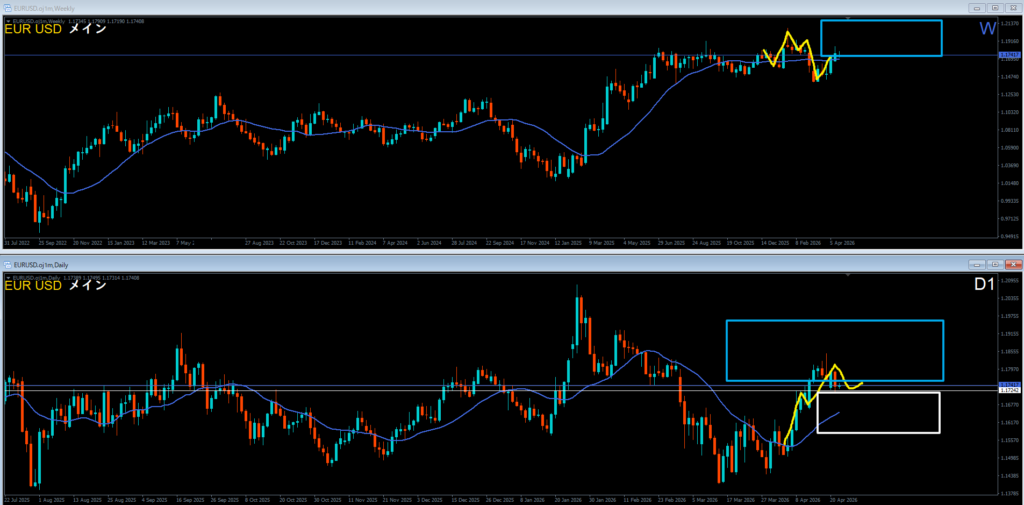Click the '20 Apr 2026' date on Daily time axis
The image size is (1024, 505).
[x=842, y=499]
